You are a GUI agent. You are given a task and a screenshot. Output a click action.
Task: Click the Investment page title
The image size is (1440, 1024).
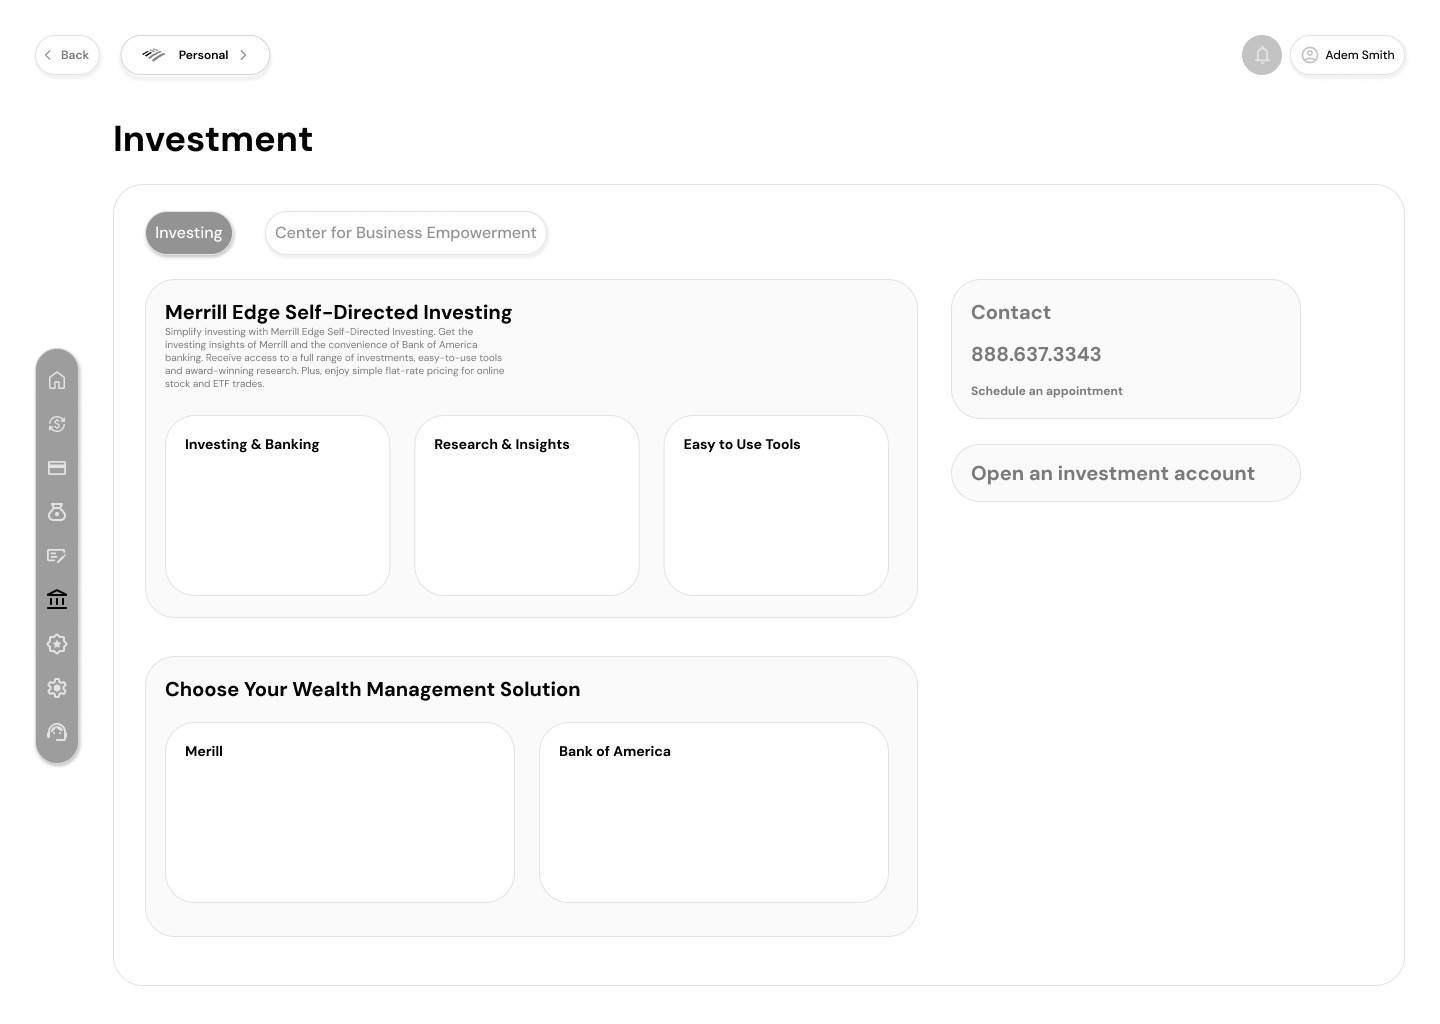point(213,139)
